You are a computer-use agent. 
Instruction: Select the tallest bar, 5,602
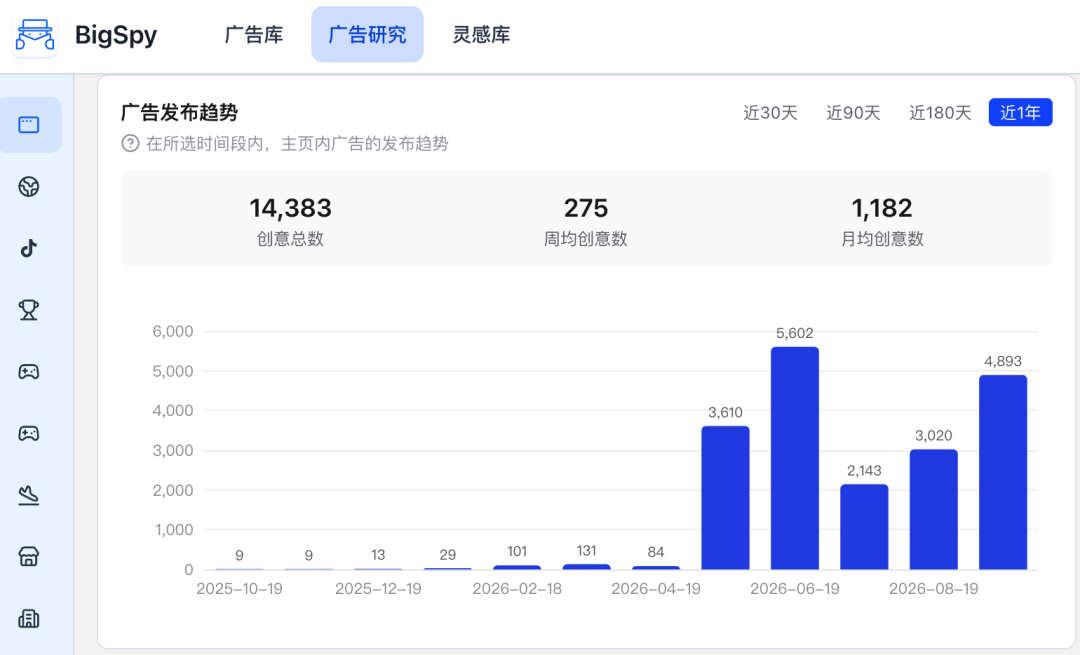(795, 458)
